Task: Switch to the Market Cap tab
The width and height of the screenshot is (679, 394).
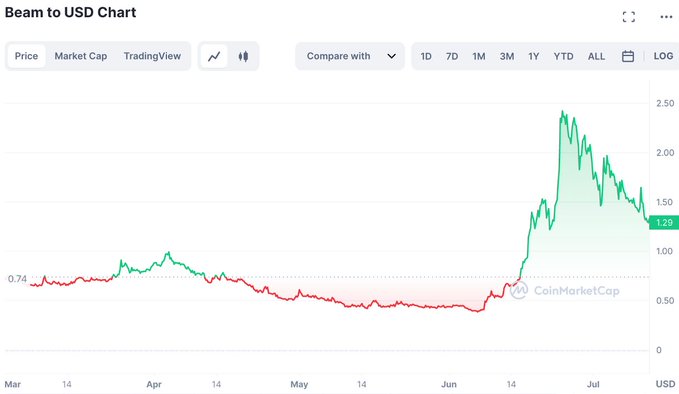Action: 81,56
